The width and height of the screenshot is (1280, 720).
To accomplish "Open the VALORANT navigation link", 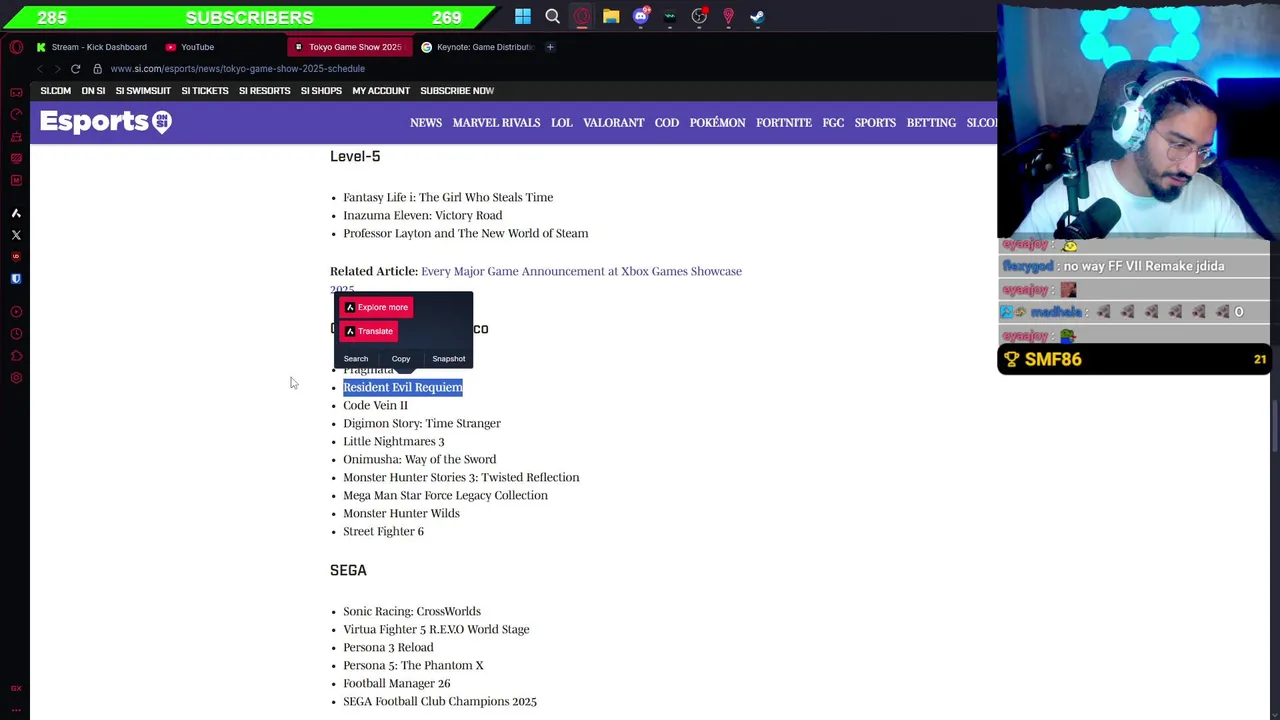I will tap(613, 123).
